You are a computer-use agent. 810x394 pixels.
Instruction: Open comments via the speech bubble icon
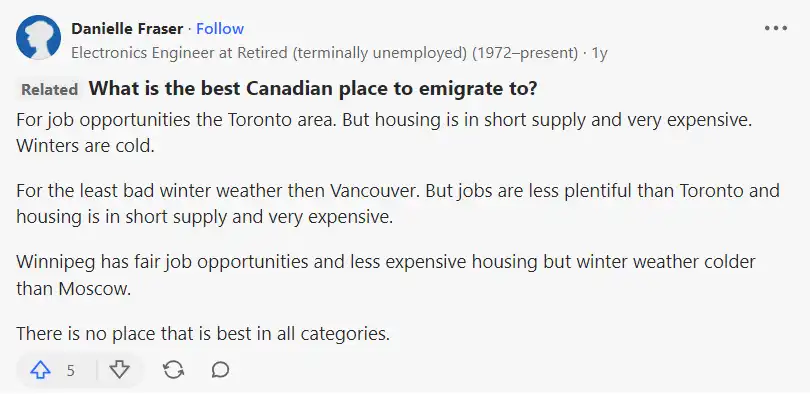(221, 370)
